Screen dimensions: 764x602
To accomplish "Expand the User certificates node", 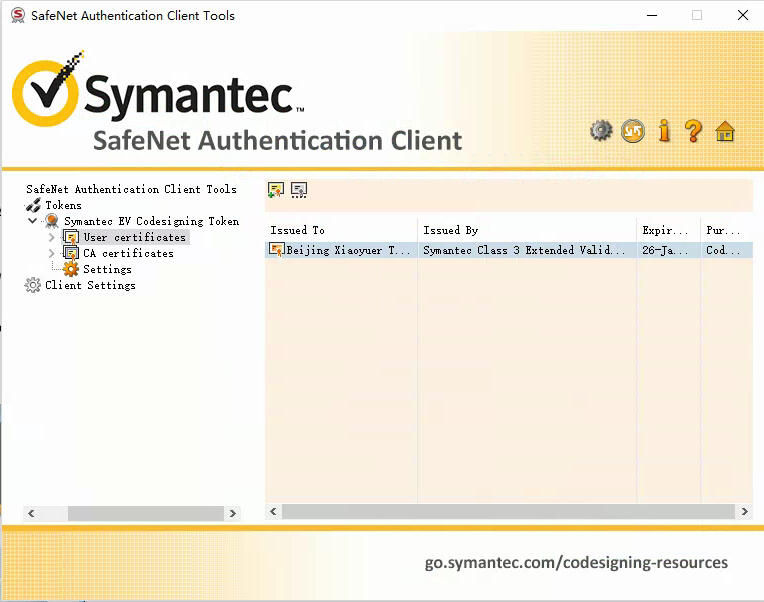I will (x=52, y=238).
